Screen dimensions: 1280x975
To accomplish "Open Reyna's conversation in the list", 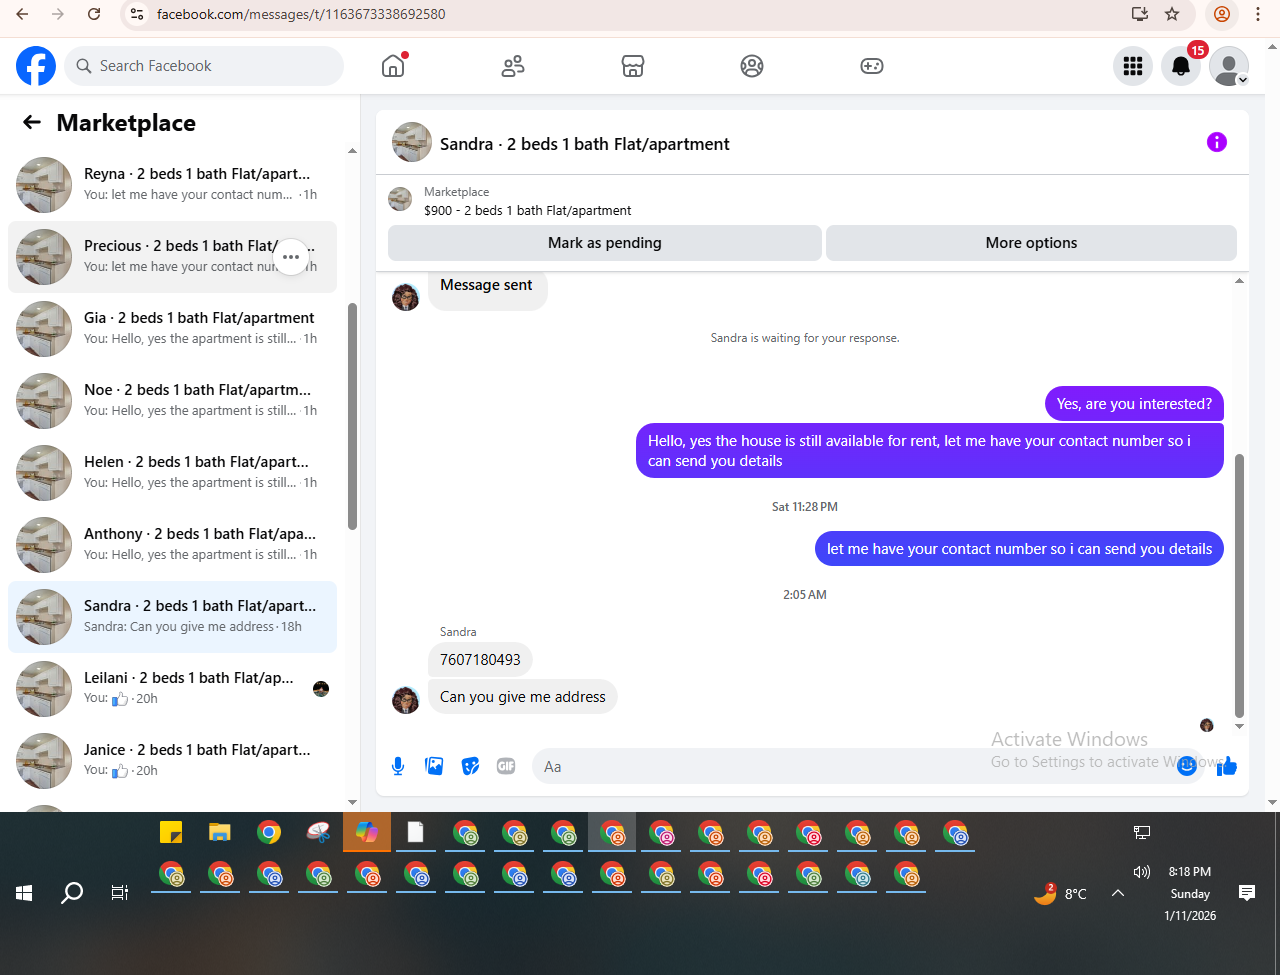I will point(172,185).
